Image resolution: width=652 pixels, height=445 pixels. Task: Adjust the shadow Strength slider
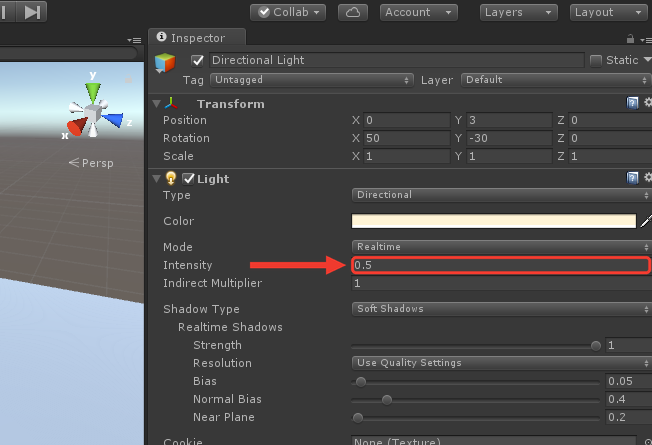coord(596,346)
